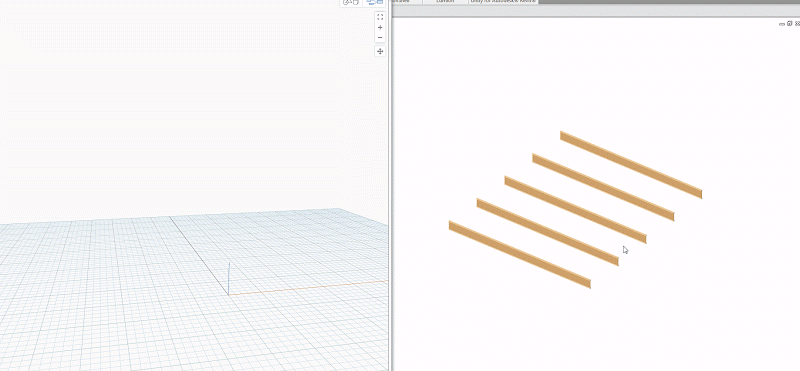Screen dimensions: 800x371
Task: Select the fourth beam from top
Action: coord(547,232)
